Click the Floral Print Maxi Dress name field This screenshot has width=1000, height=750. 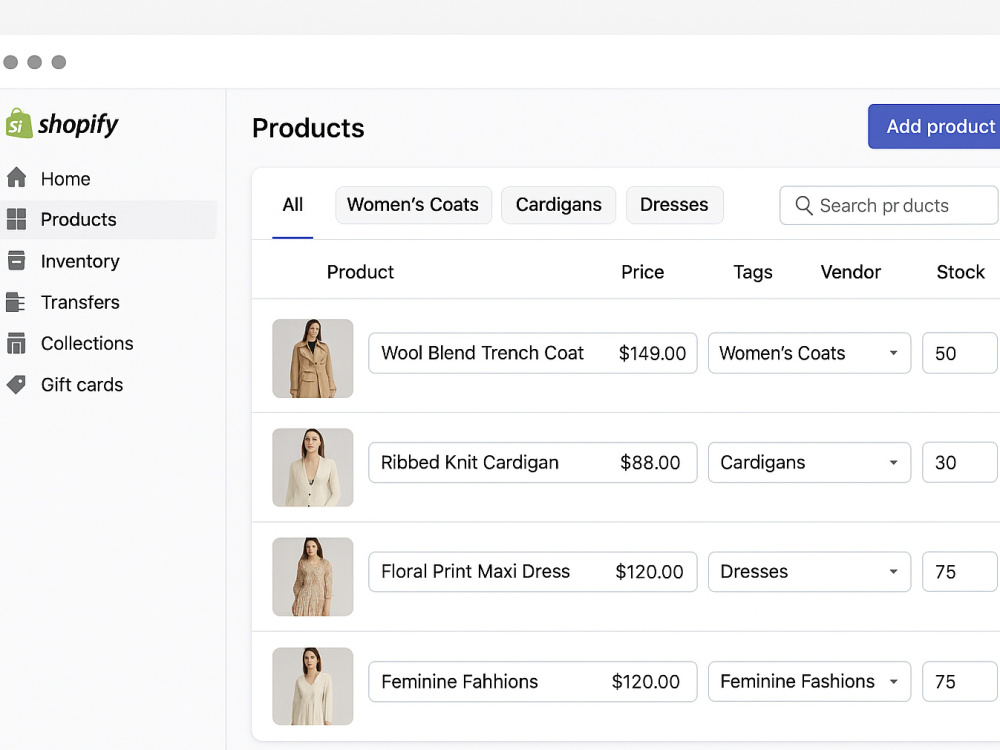point(533,571)
